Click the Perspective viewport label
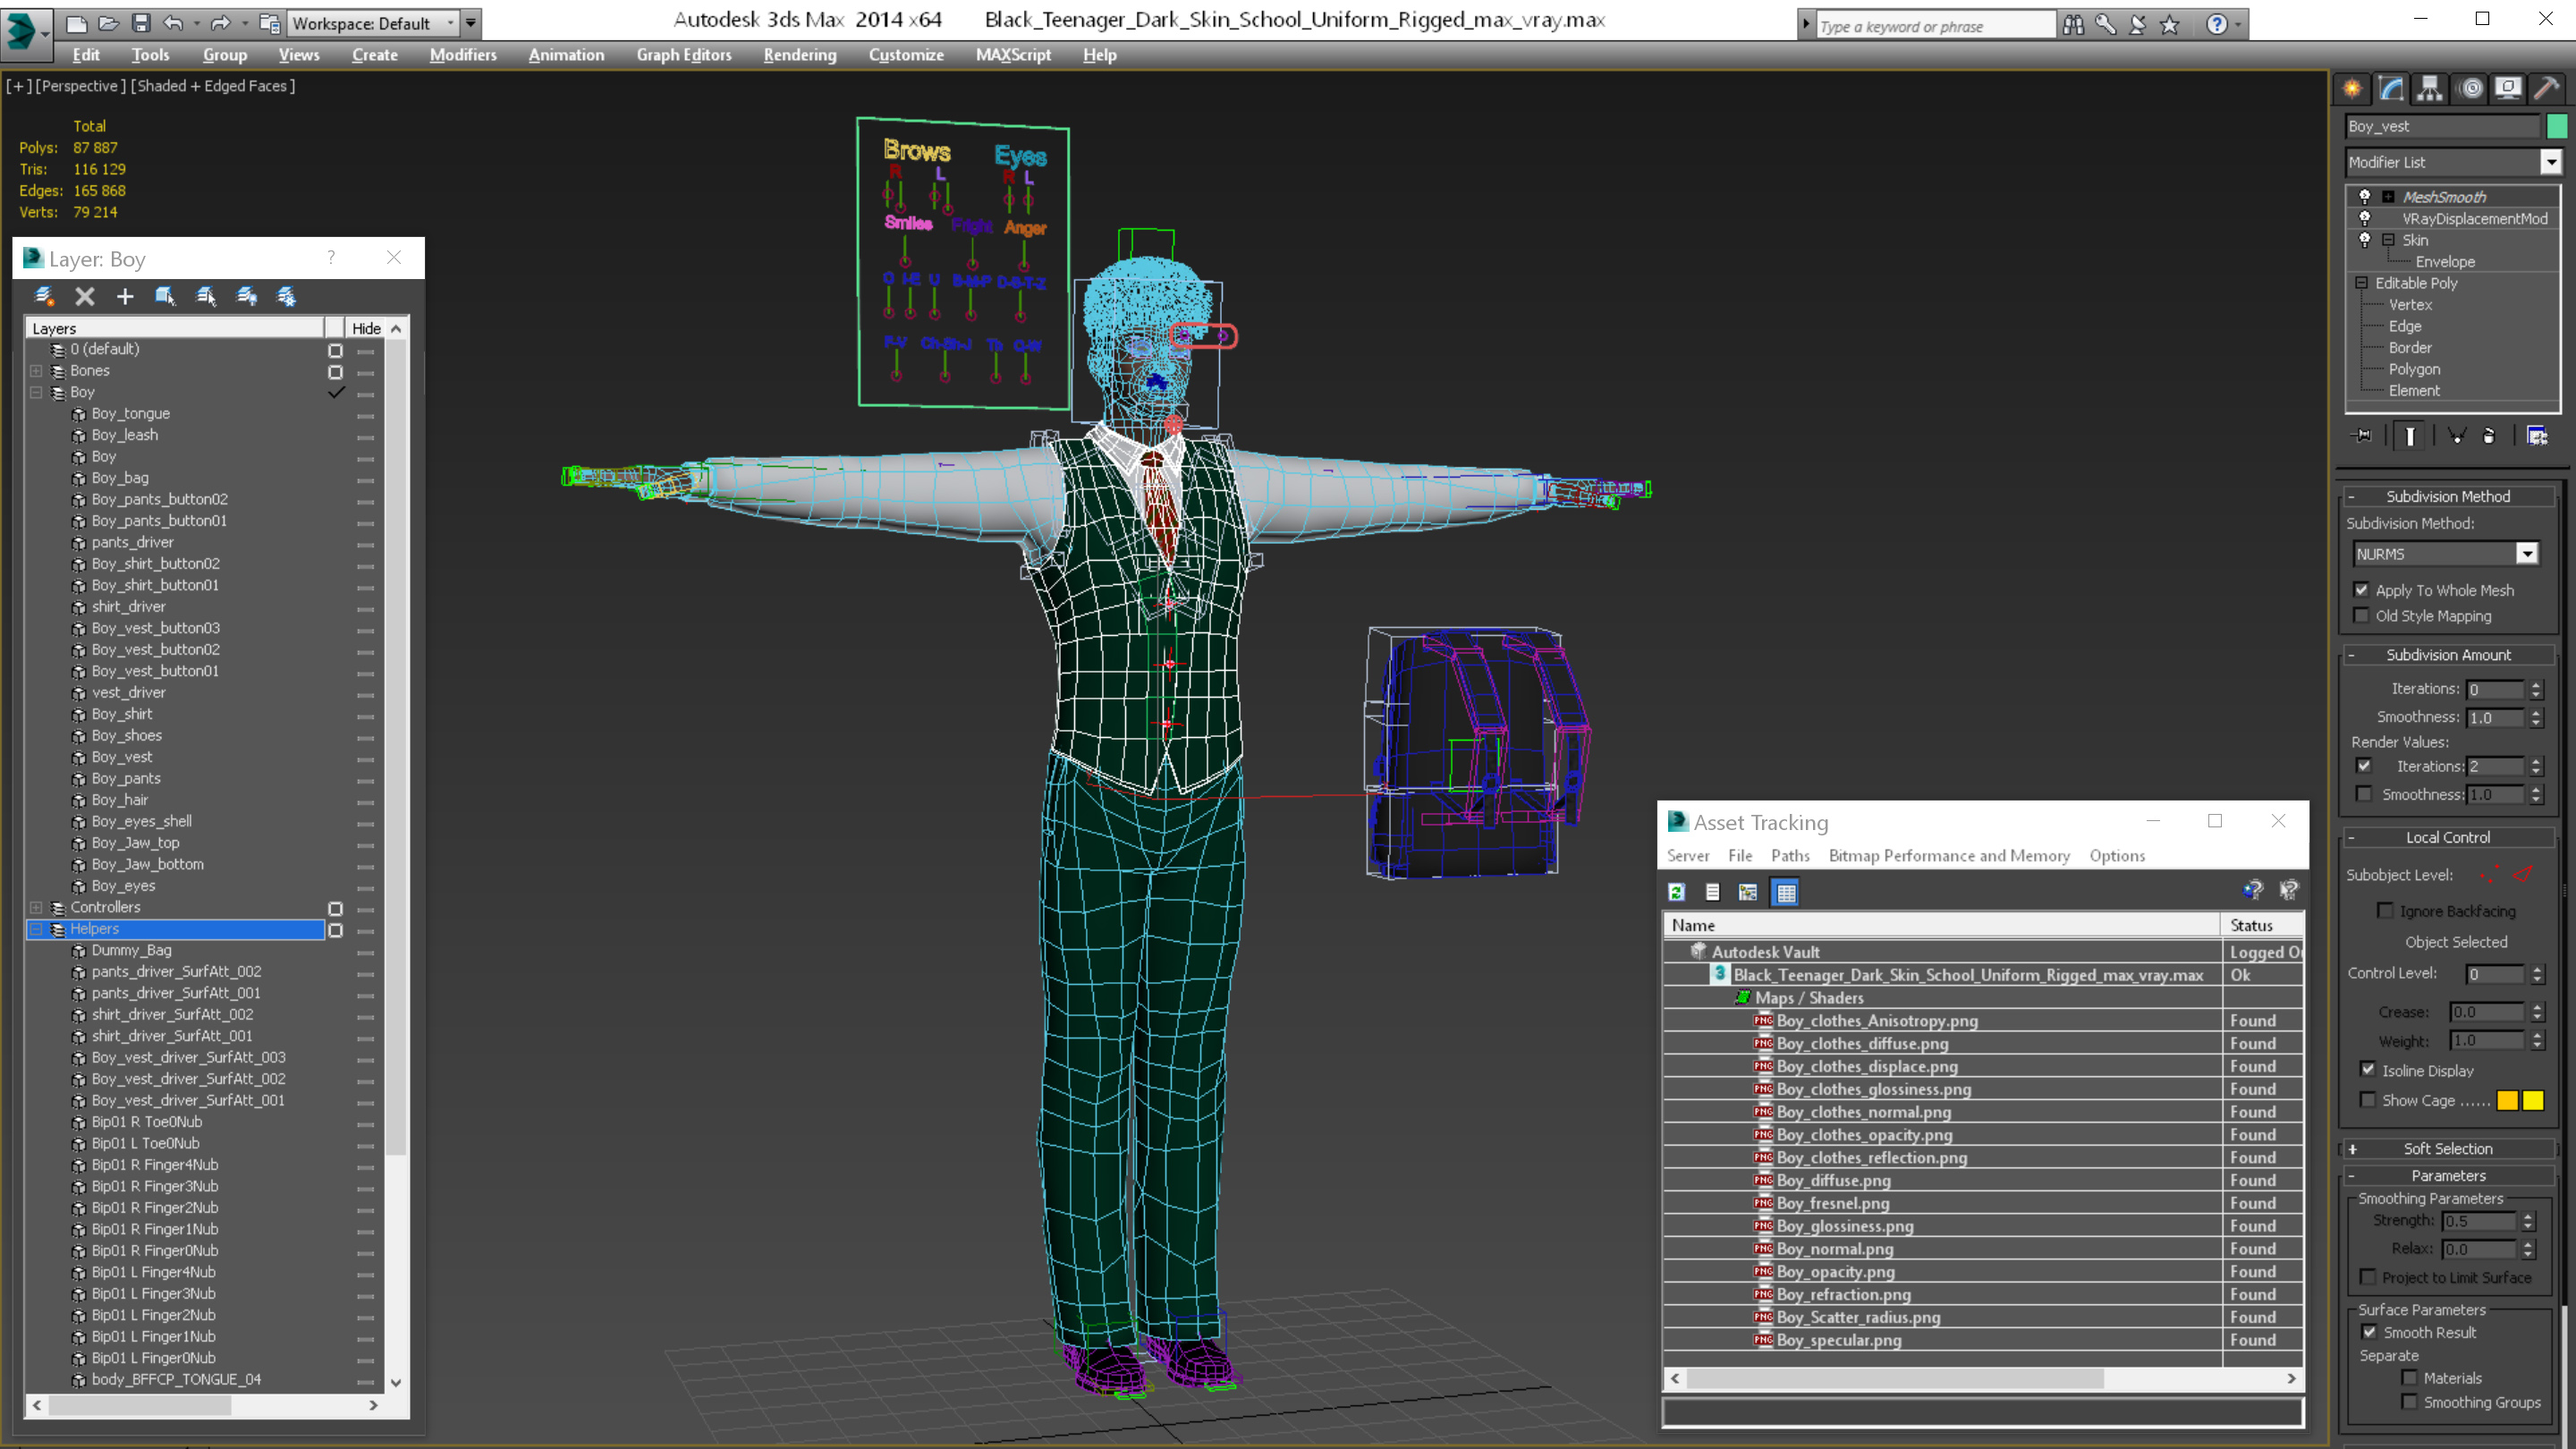The width and height of the screenshot is (2576, 1449). click(81, 86)
